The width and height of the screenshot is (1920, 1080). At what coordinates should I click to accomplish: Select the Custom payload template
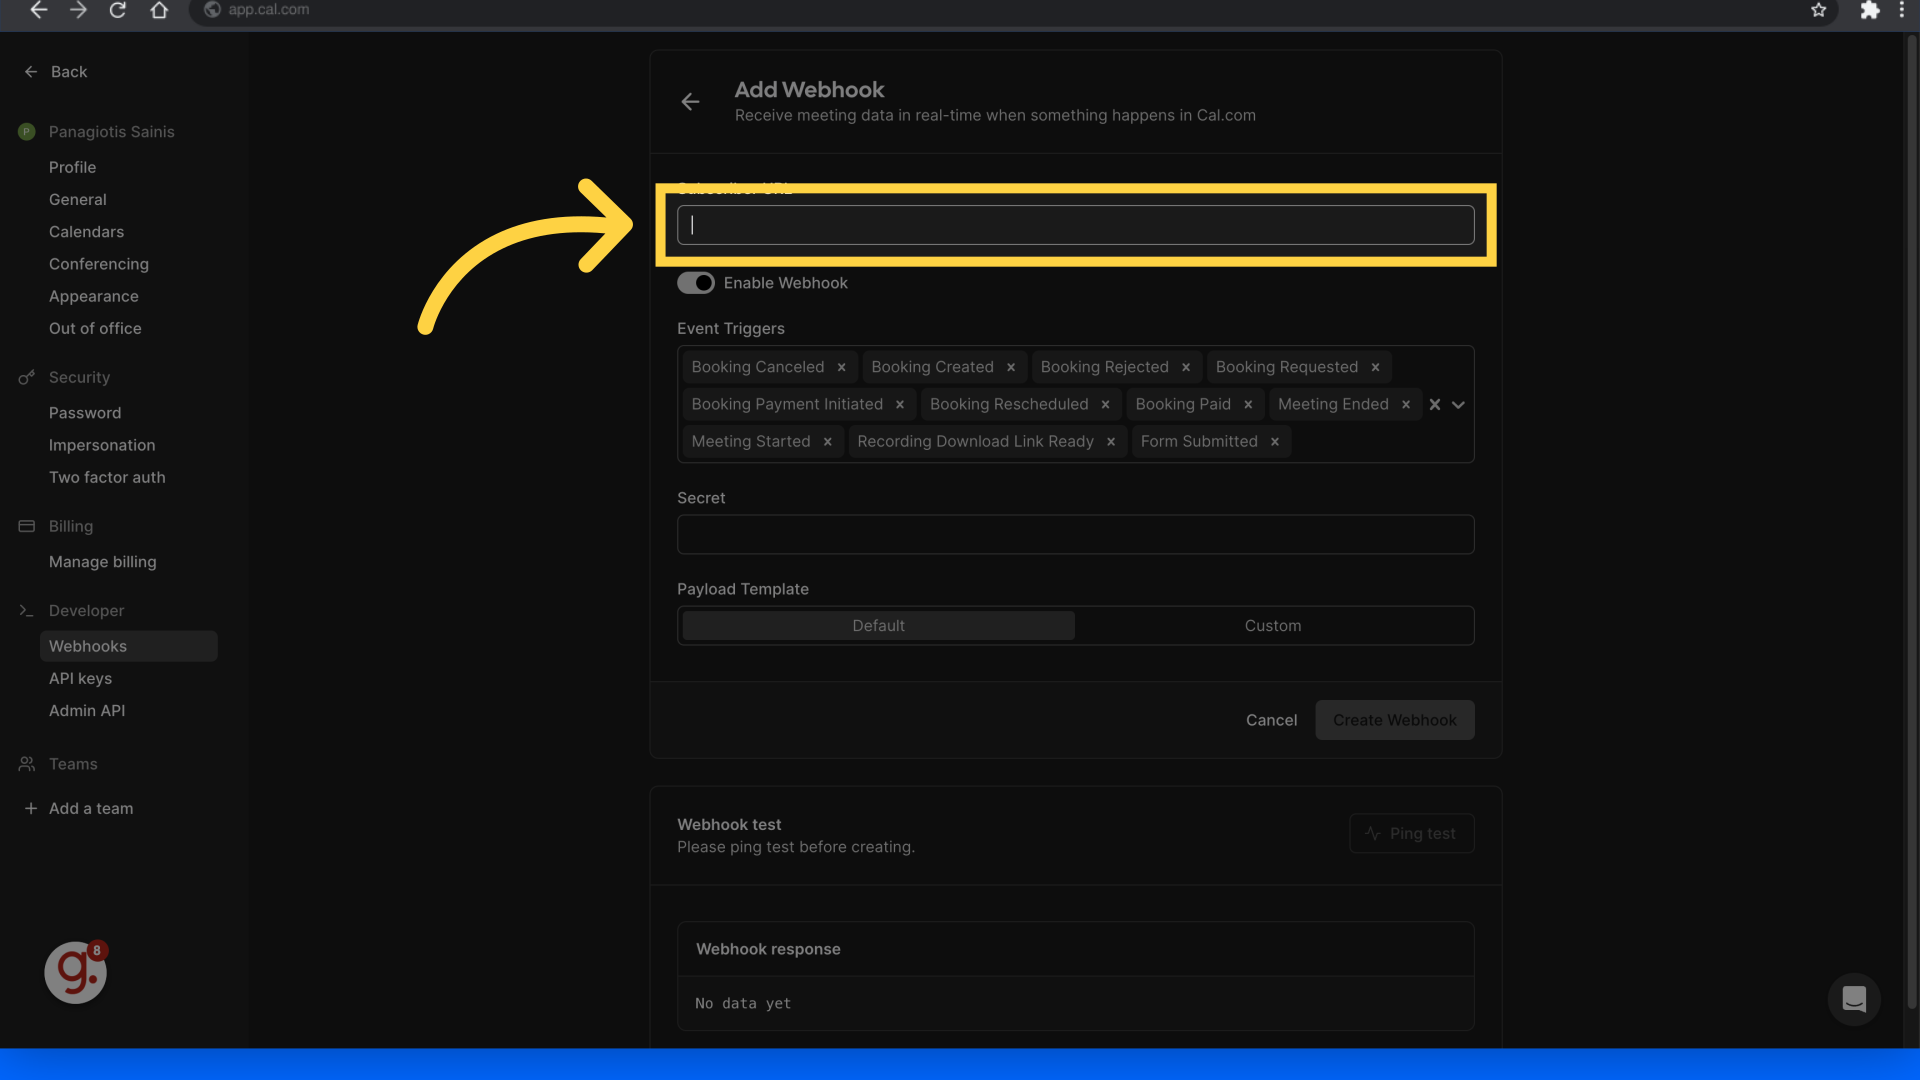coord(1272,626)
